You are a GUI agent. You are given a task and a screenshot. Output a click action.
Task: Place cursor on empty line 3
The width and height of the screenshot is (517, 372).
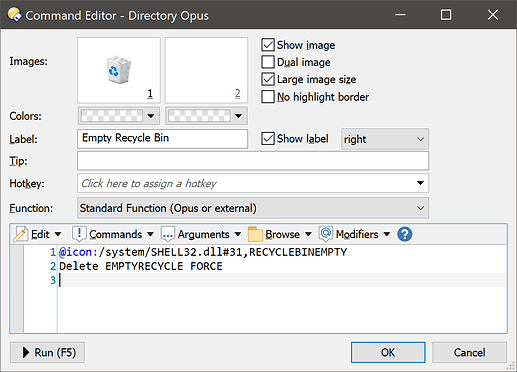point(283,280)
